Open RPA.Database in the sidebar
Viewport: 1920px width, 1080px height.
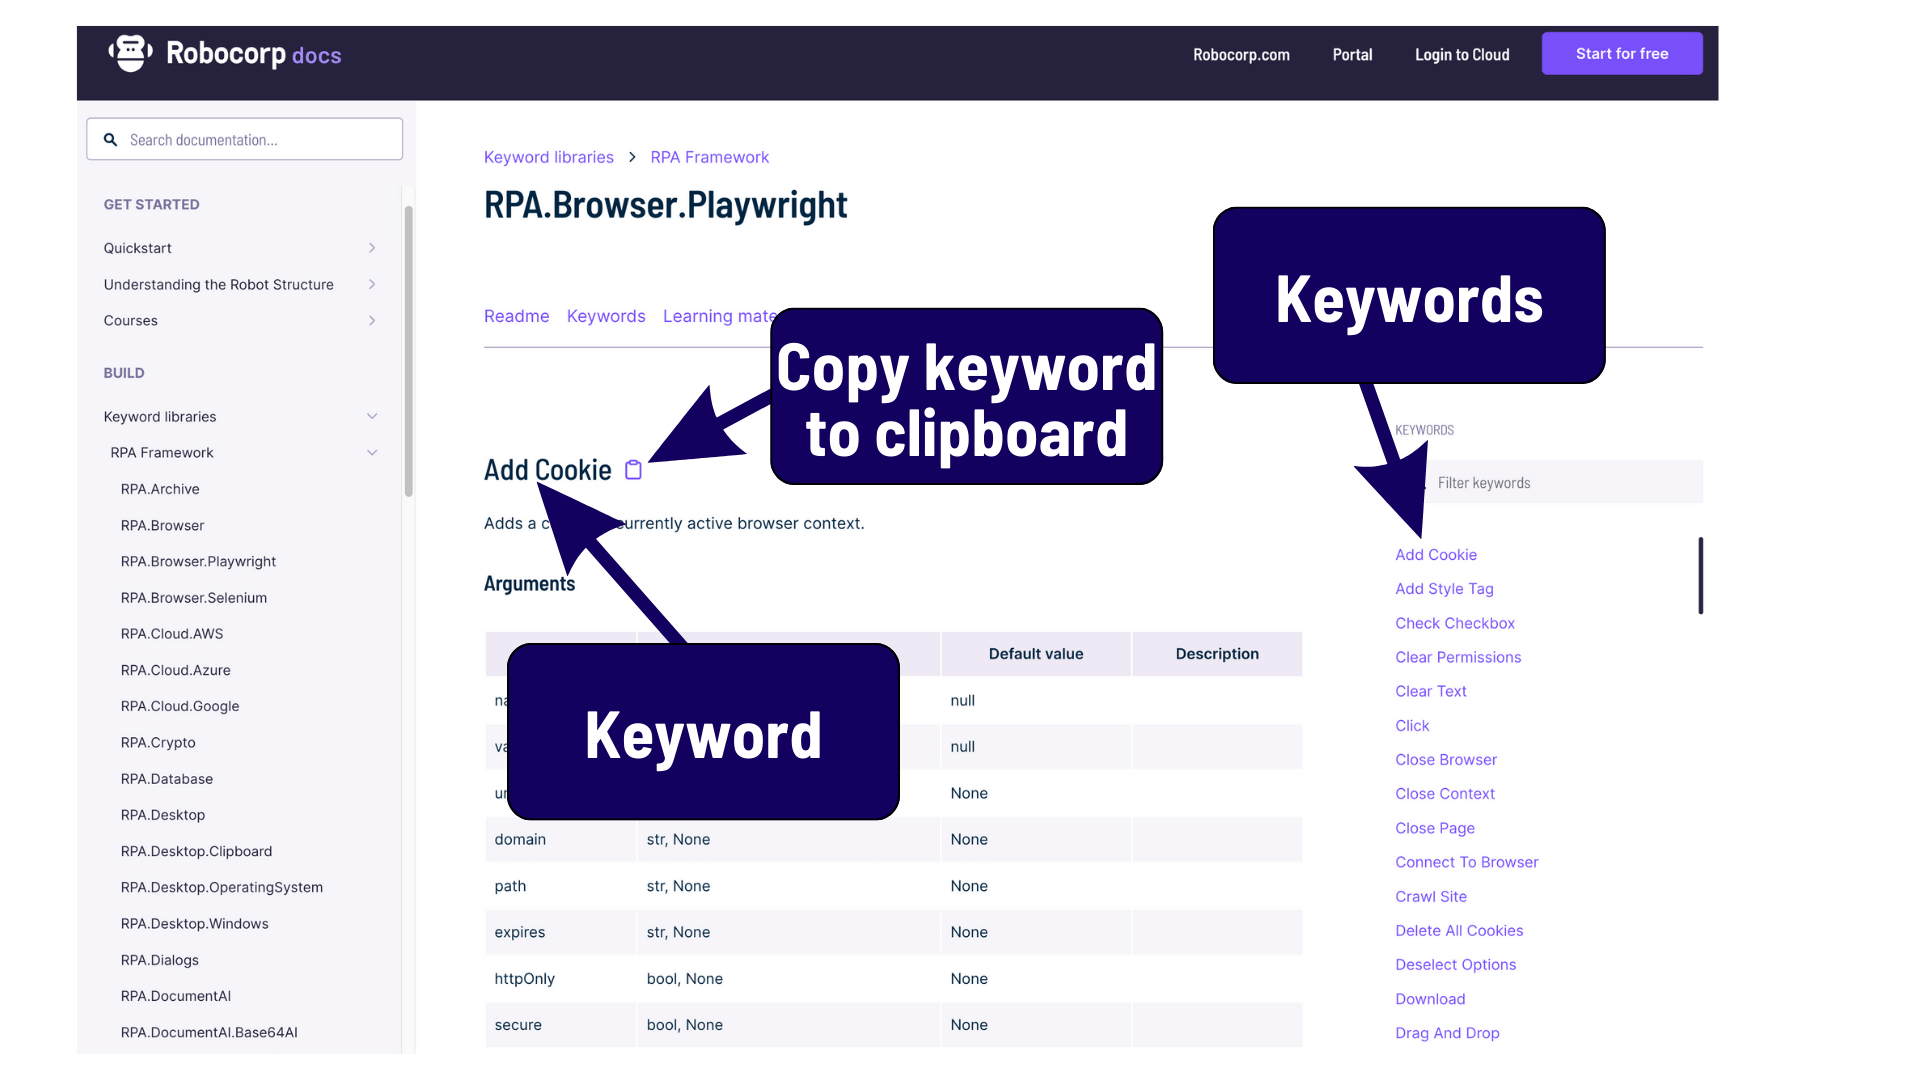[167, 779]
